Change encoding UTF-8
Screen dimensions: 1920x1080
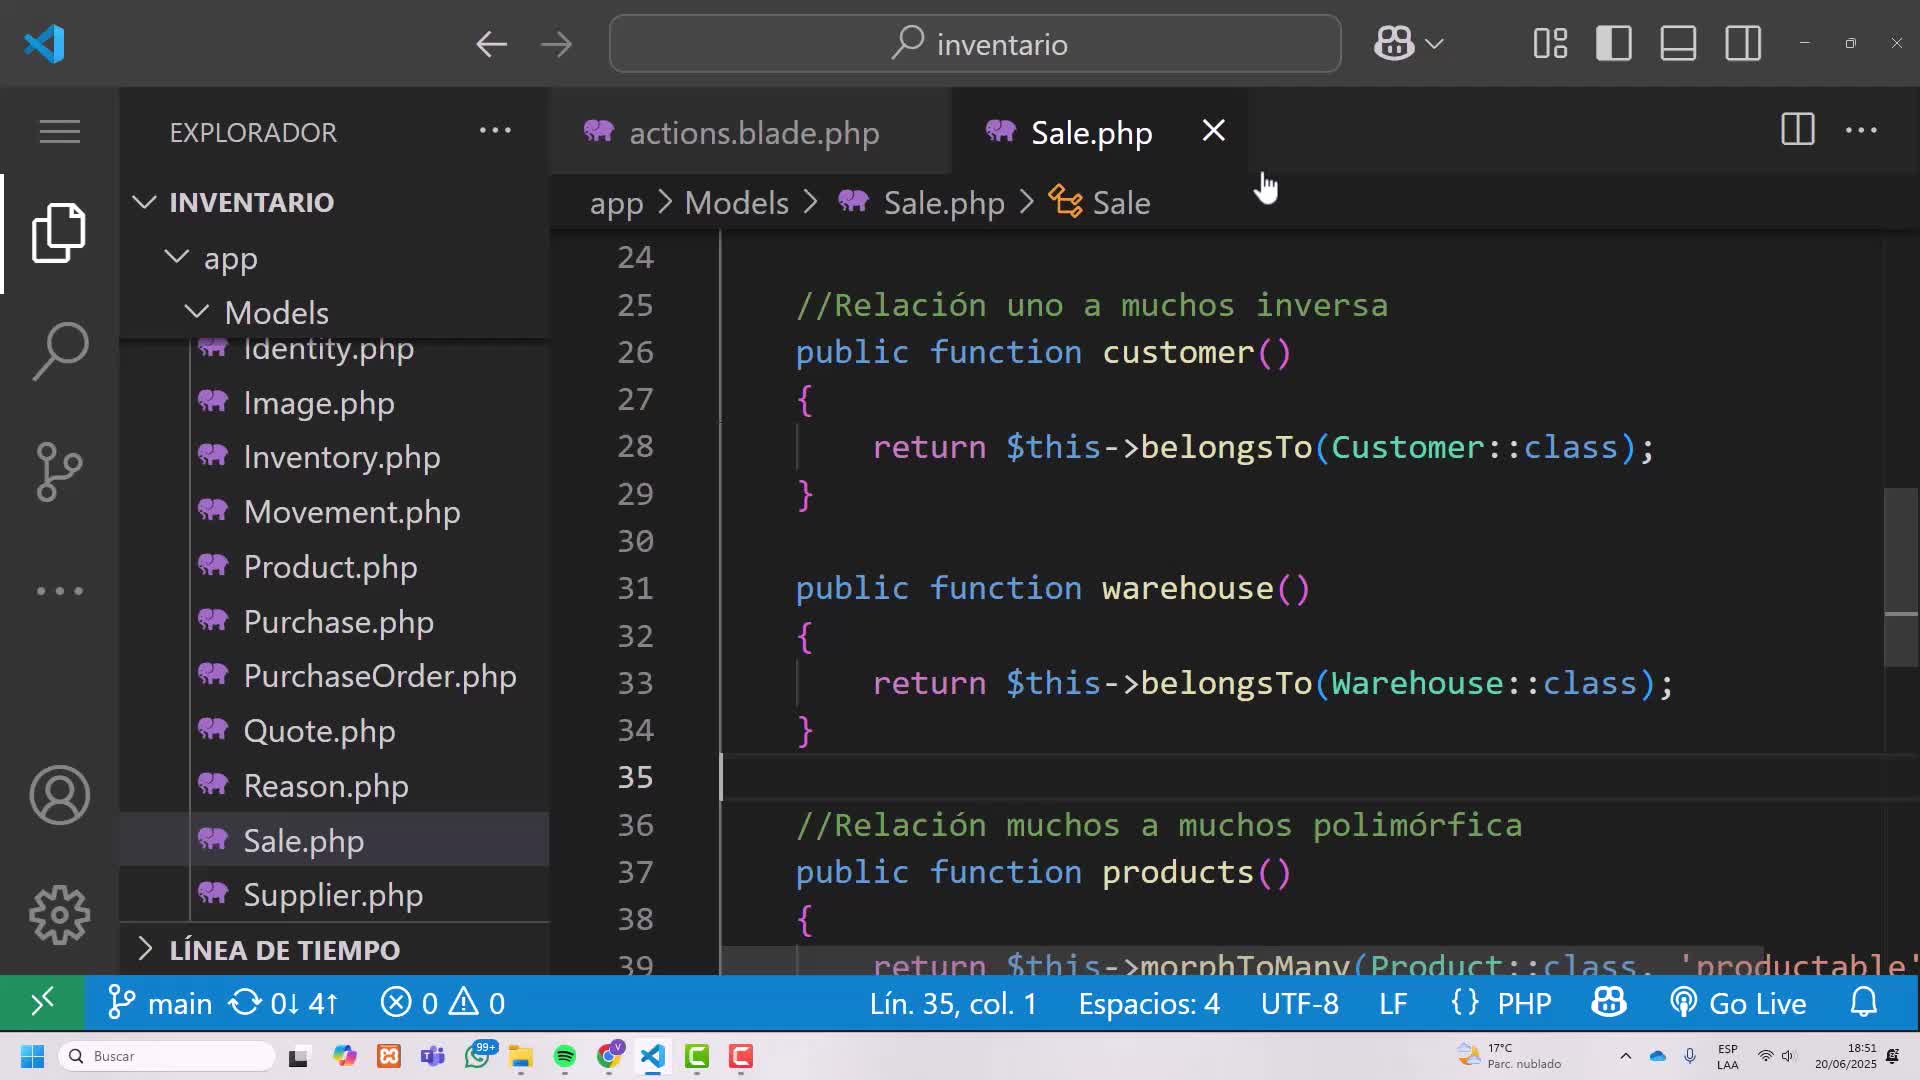pos(1299,1003)
